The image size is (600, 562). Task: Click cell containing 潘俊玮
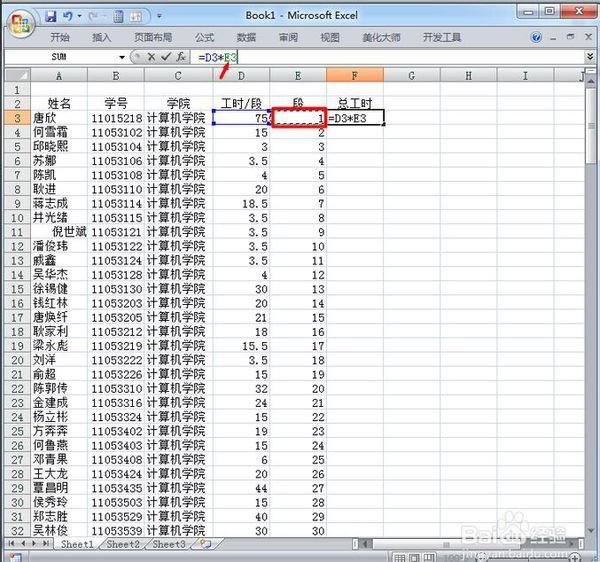tap(59, 246)
